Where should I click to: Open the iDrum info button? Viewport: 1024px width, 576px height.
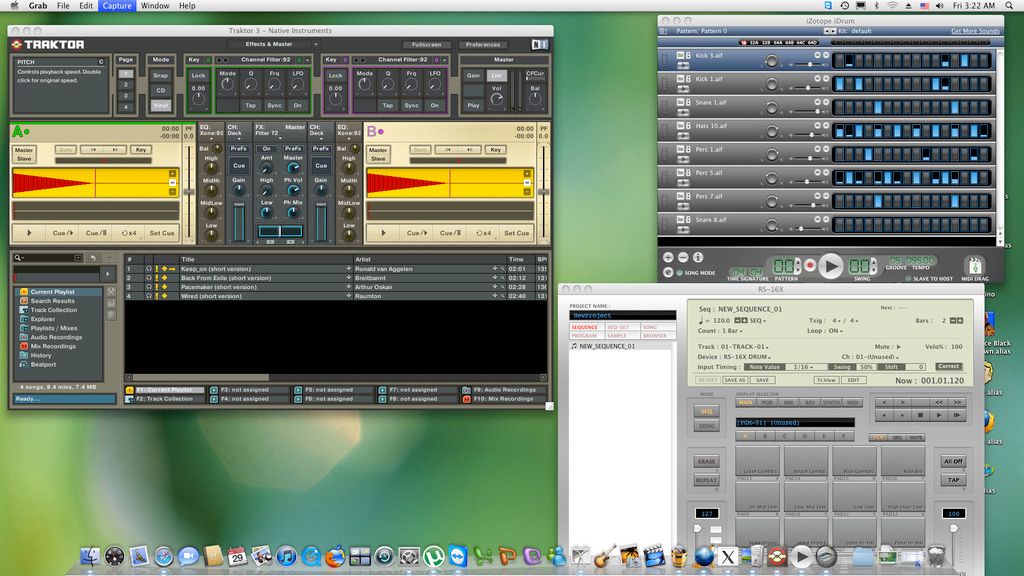[698, 257]
